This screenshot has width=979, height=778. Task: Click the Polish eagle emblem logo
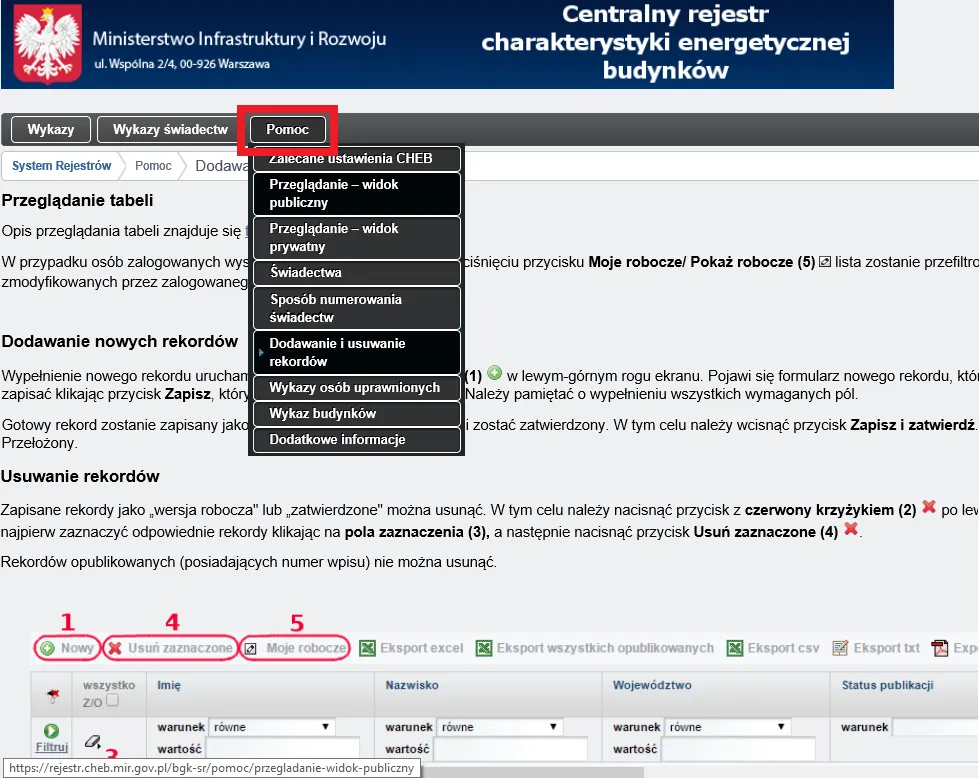click(x=43, y=44)
